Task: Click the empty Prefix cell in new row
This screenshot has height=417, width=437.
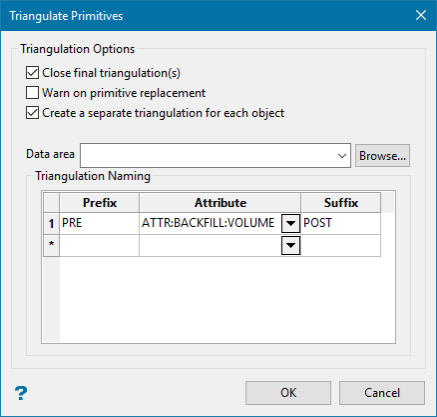Action: [99, 246]
